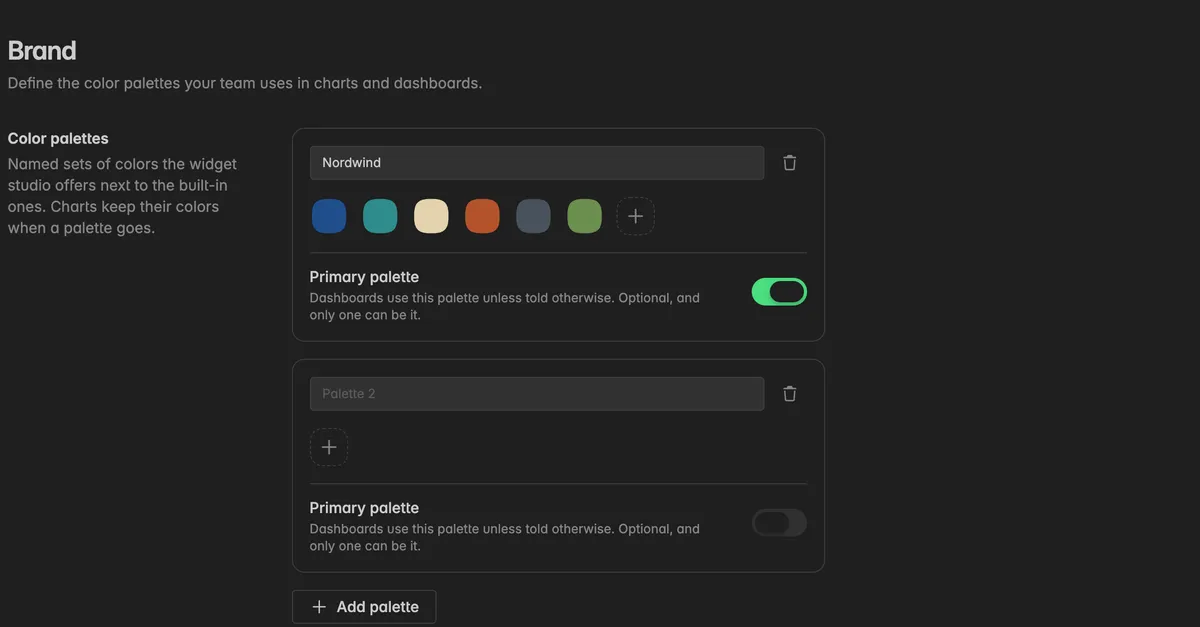The height and width of the screenshot is (627, 1200).
Task: Choose the cream beige swatch
Action: pyautogui.click(x=431, y=216)
